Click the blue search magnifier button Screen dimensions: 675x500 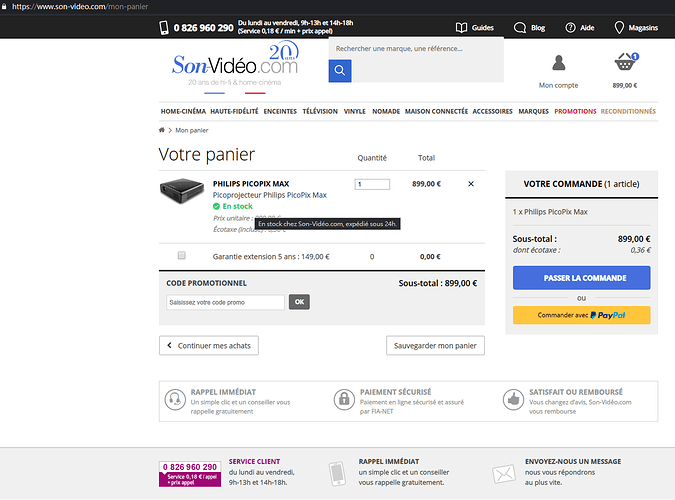click(340, 71)
